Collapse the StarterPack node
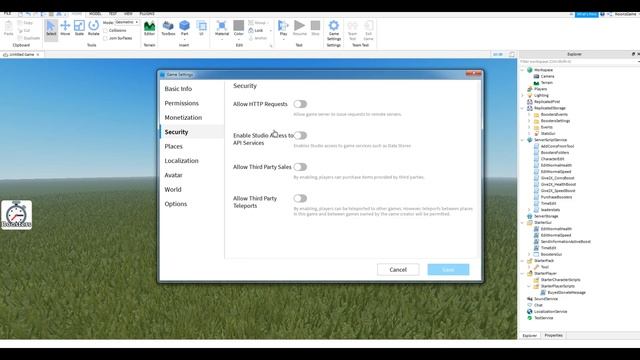 (x=522, y=261)
